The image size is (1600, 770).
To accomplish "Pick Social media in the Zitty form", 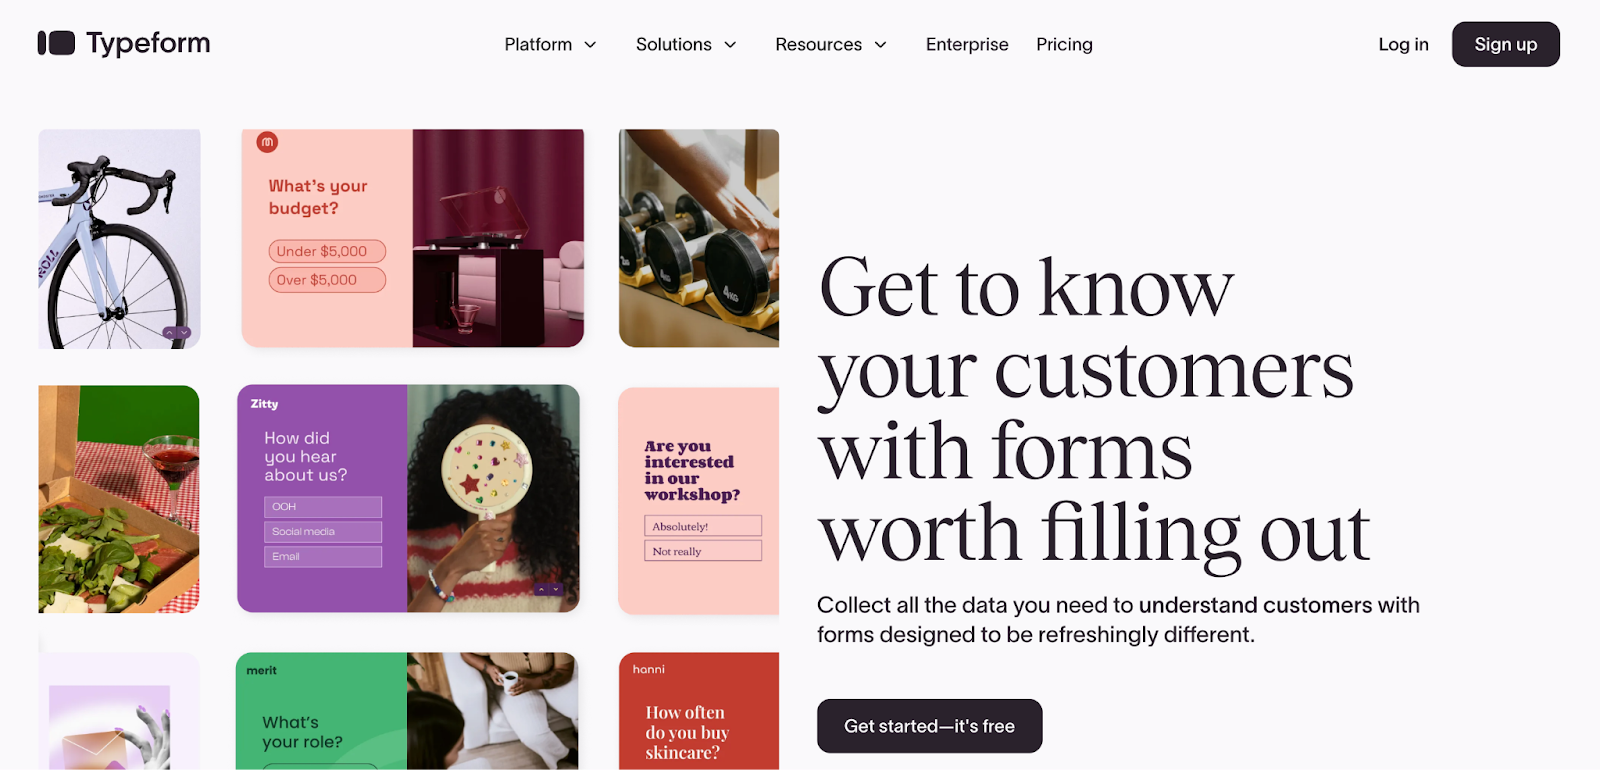I will point(323,532).
